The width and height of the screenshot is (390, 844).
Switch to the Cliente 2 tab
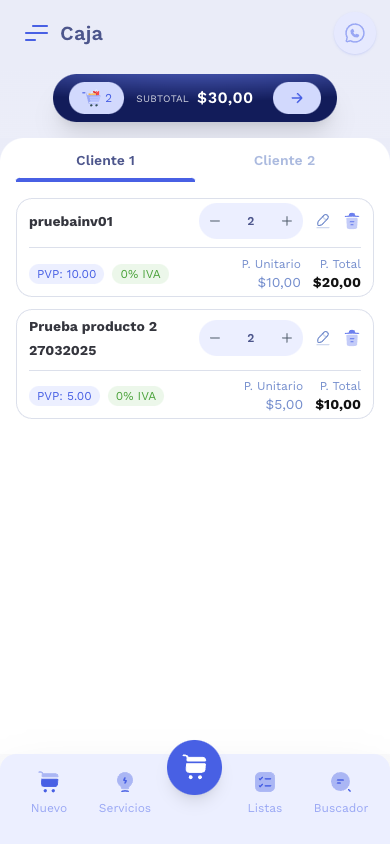[x=284, y=160]
